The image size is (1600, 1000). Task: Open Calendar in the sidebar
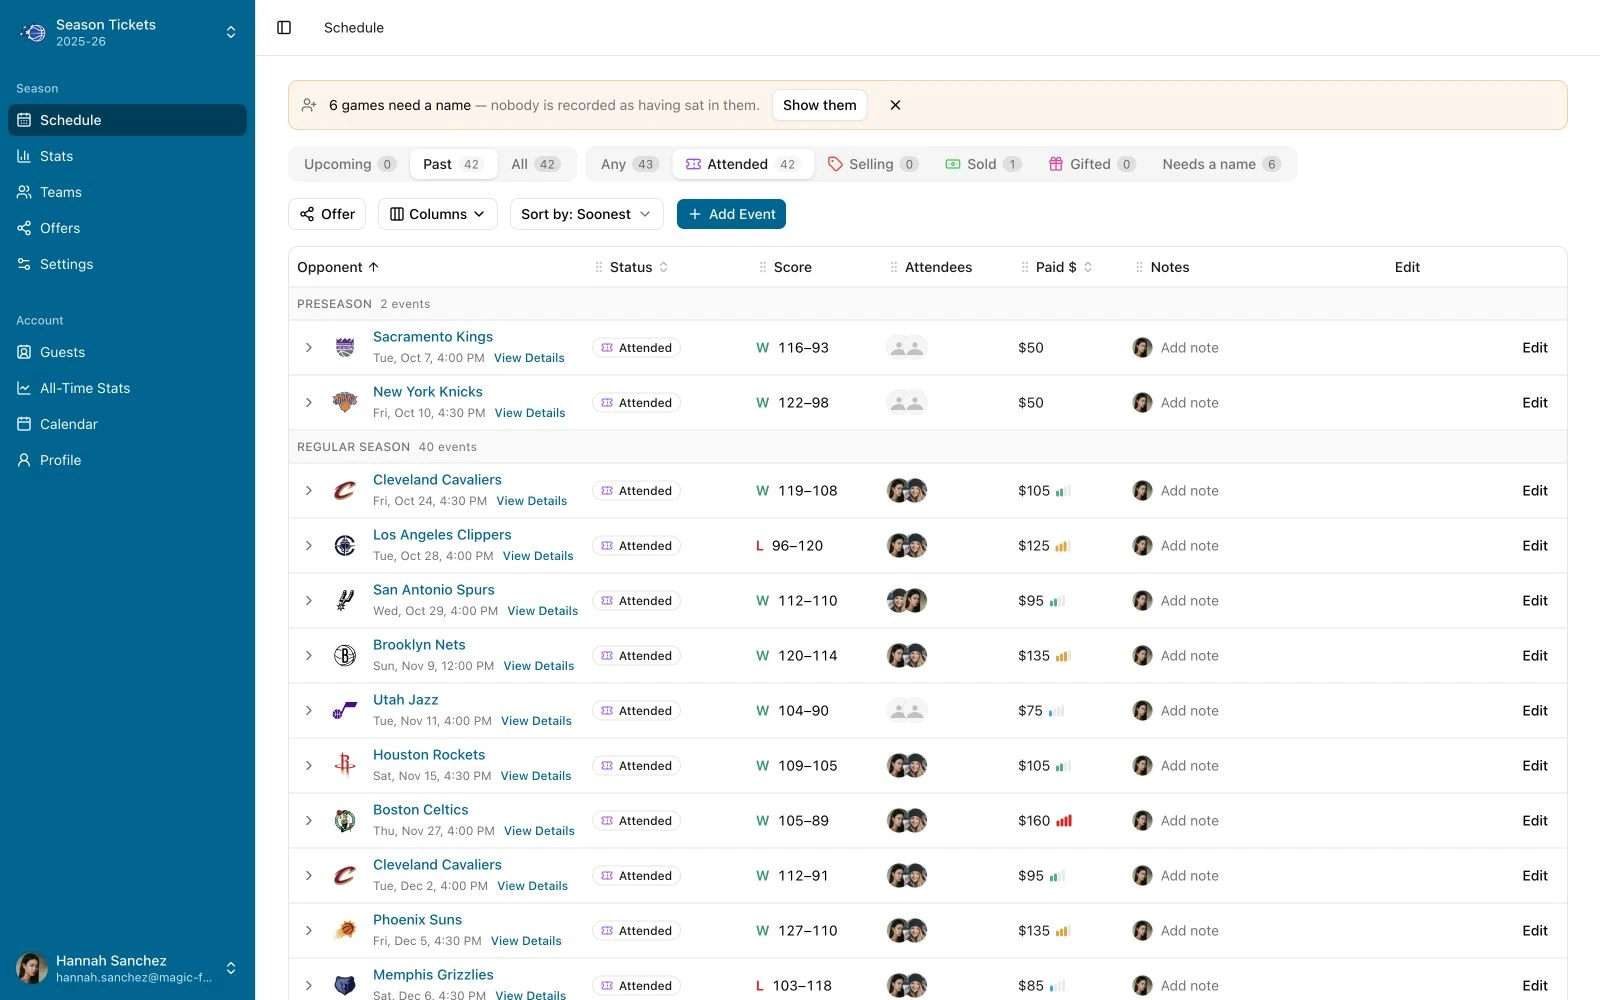[128, 424]
